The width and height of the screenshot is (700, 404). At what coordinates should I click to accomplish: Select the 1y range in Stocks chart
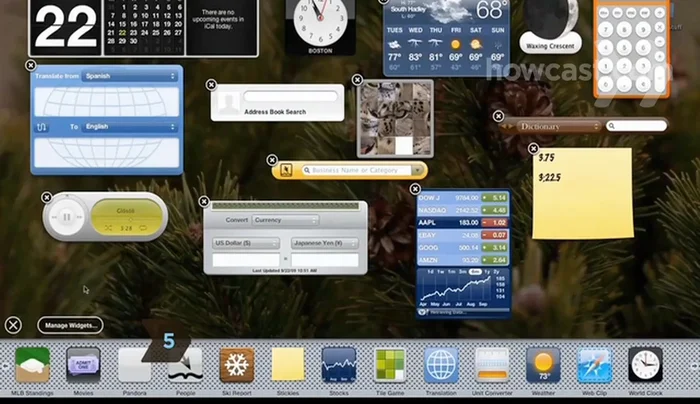487,272
